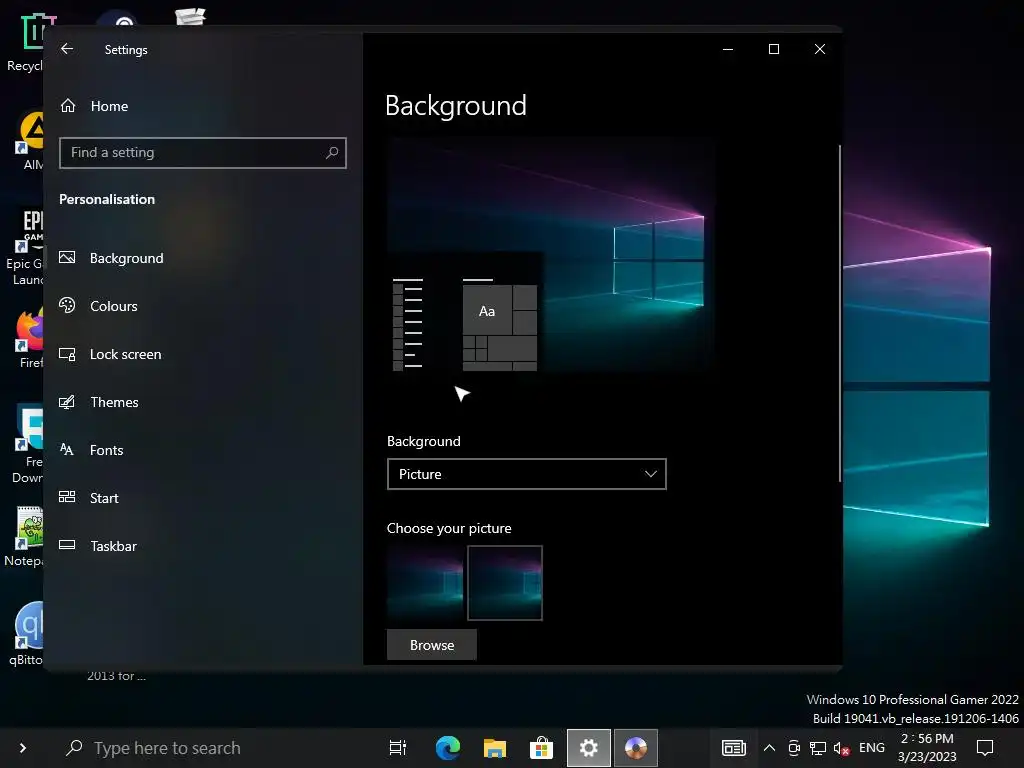Open the Start personalisation page
This screenshot has width=1024, height=768.
coord(89,498)
